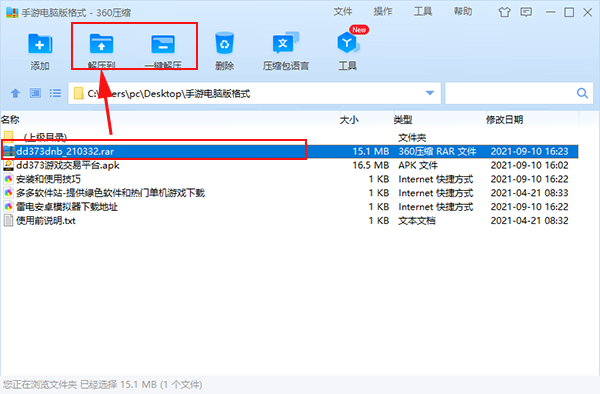The width and height of the screenshot is (600, 394).
Task: Open the 操作 menu
Action: [x=383, y=11]
